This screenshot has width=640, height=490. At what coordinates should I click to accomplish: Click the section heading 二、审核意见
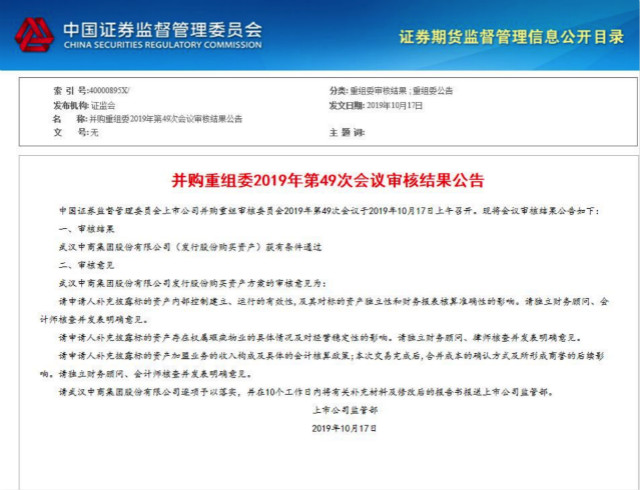pos(86,265)
